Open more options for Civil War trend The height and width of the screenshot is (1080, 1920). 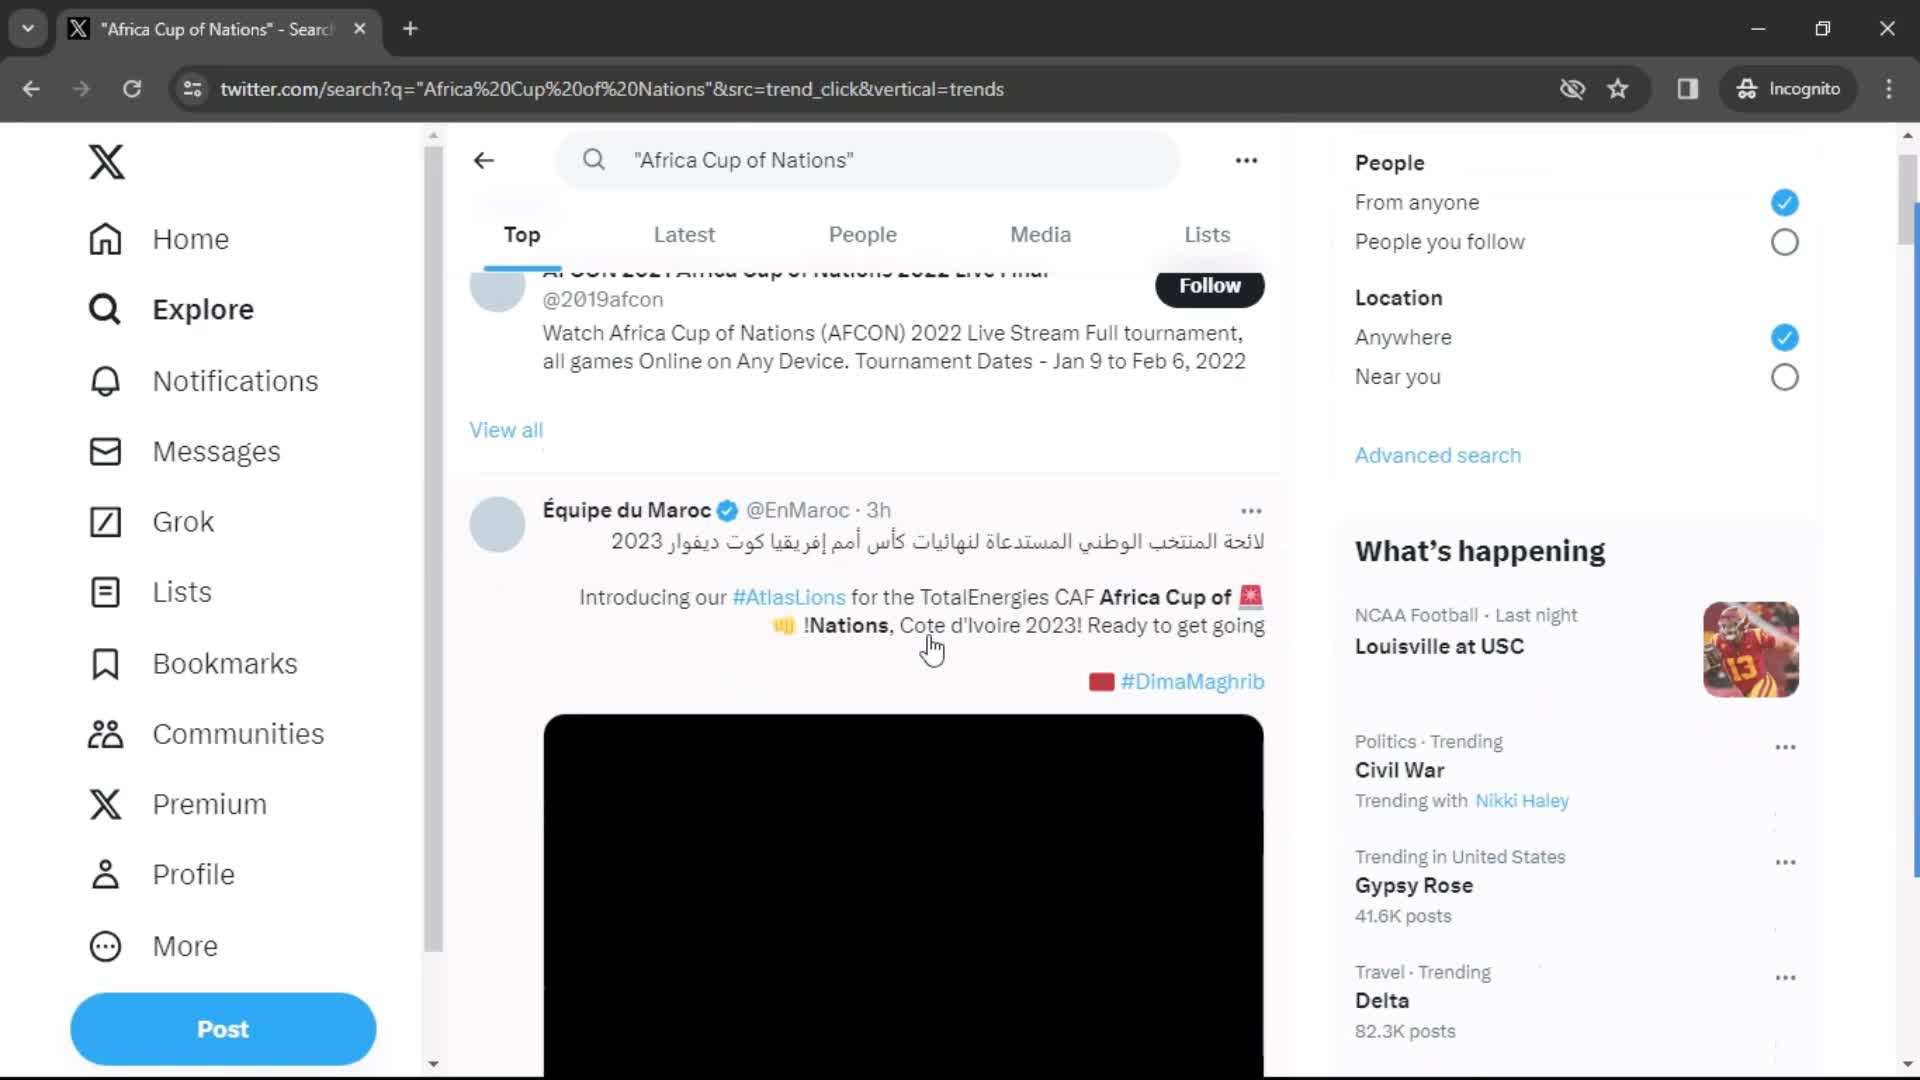pos(1785,747)
